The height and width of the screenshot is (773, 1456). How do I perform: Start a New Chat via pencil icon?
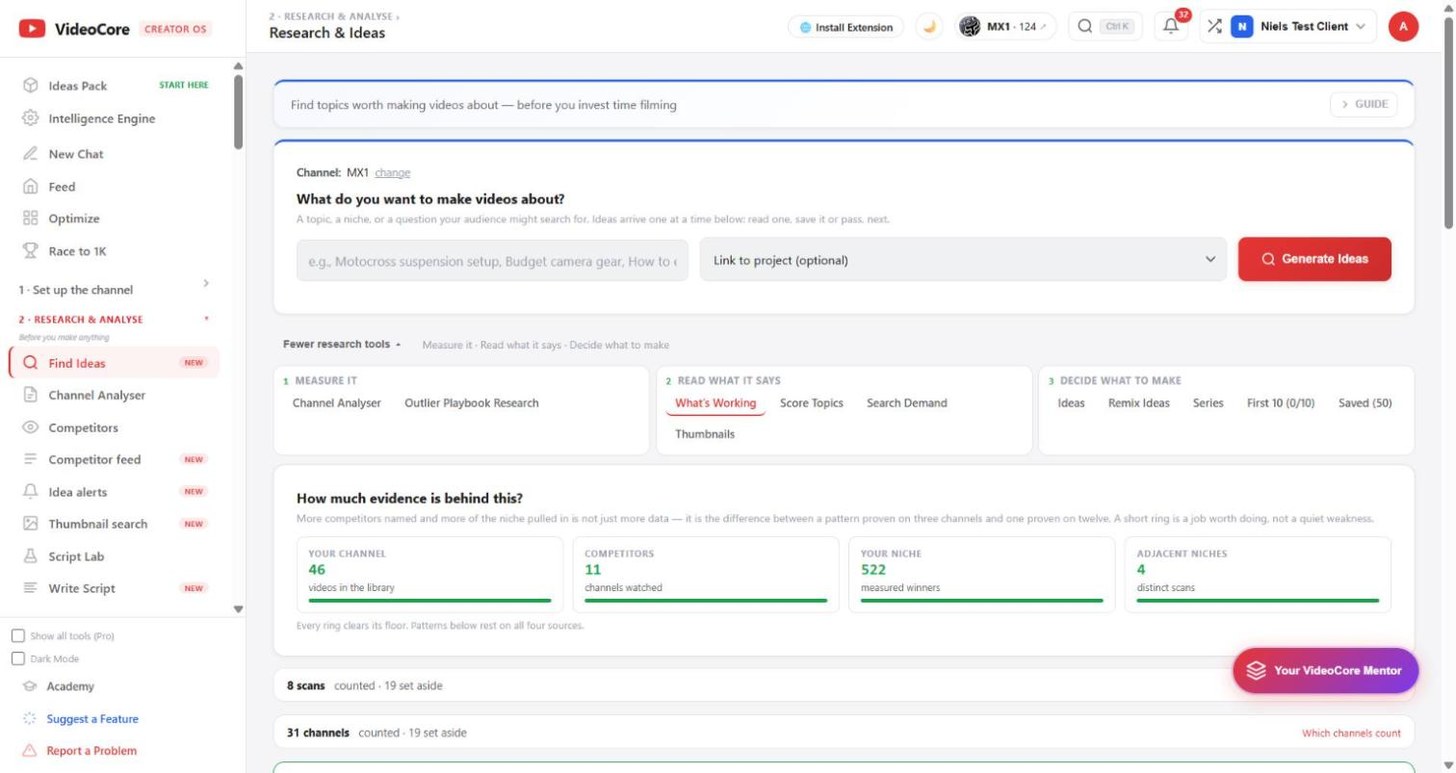tap(30, 154)
